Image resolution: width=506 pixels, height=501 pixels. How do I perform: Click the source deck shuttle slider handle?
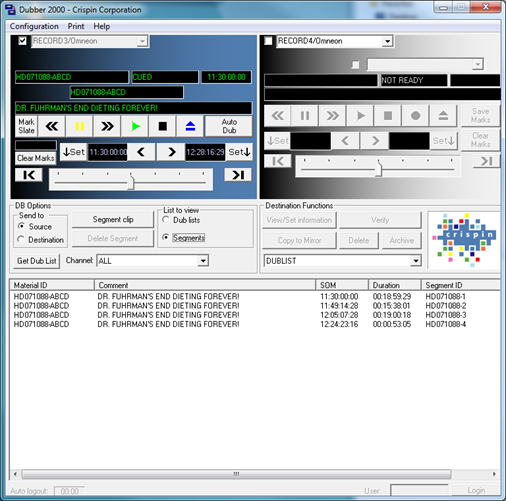tap(131, 182)
